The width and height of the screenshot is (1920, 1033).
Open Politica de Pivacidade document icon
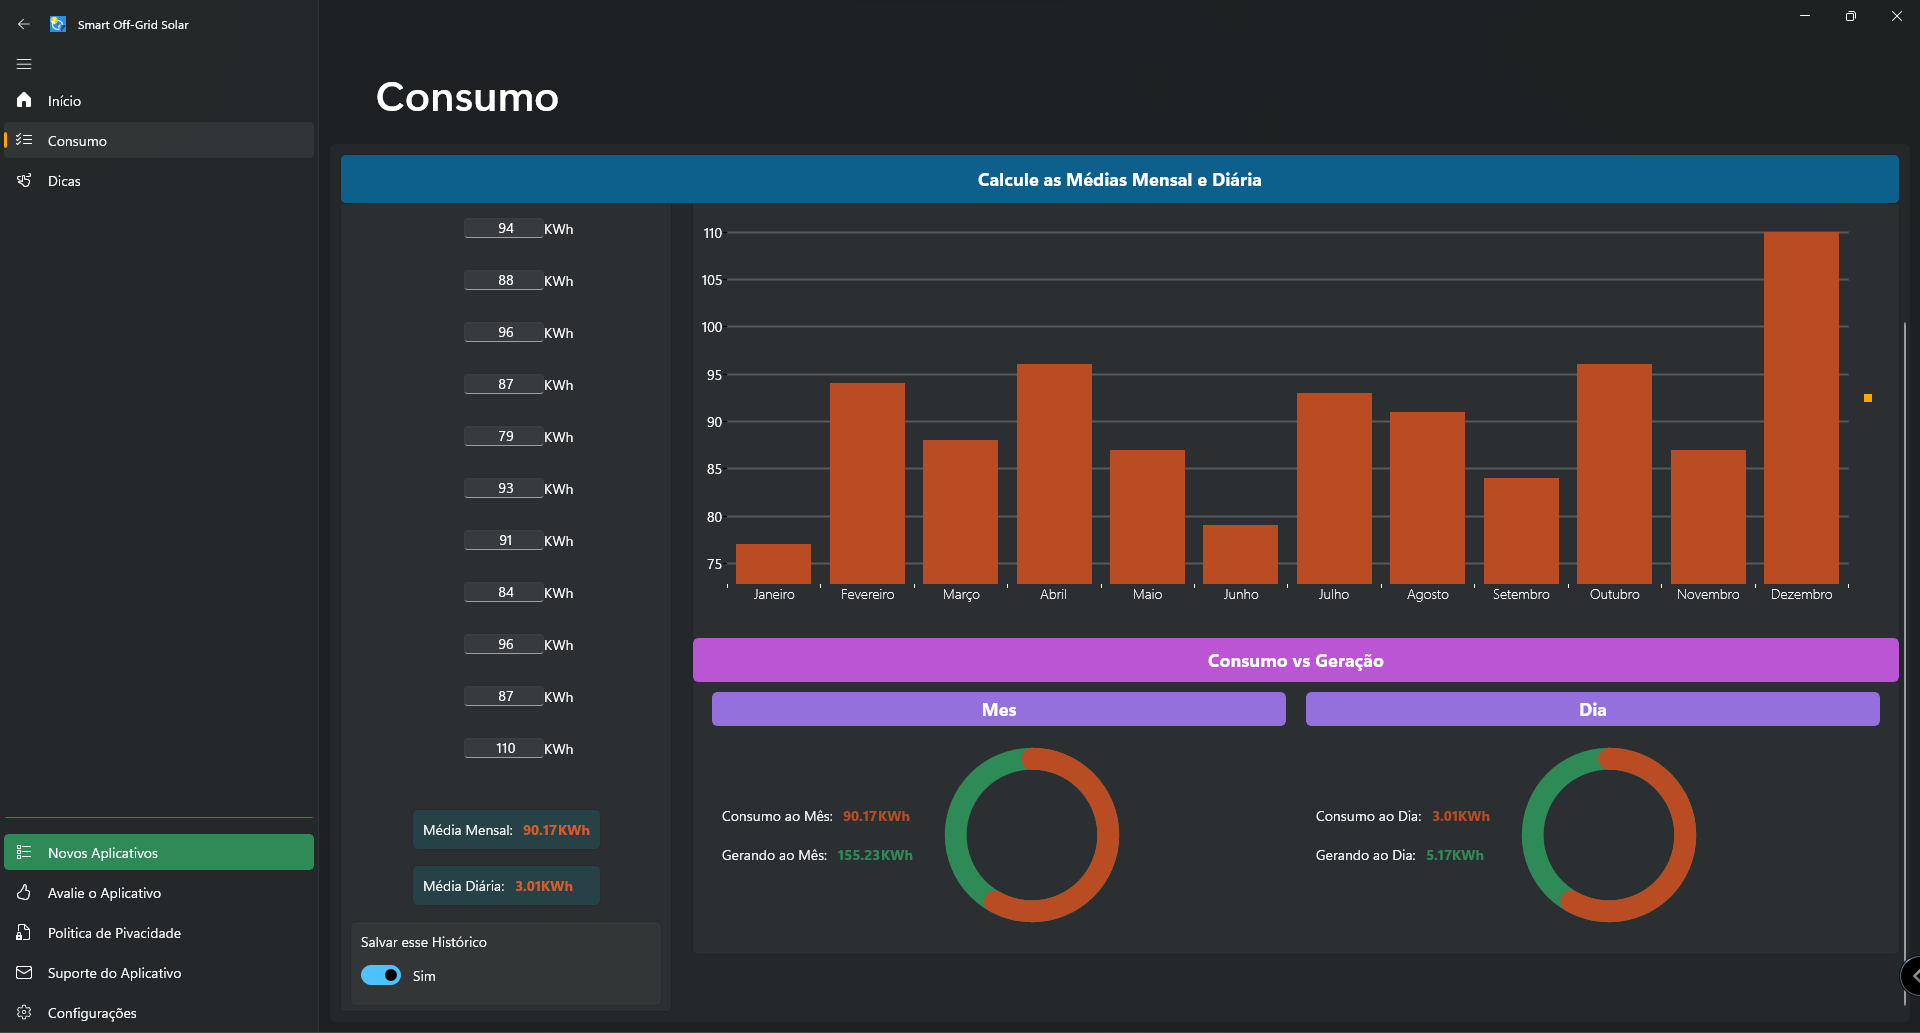click(x=24, y=932)
